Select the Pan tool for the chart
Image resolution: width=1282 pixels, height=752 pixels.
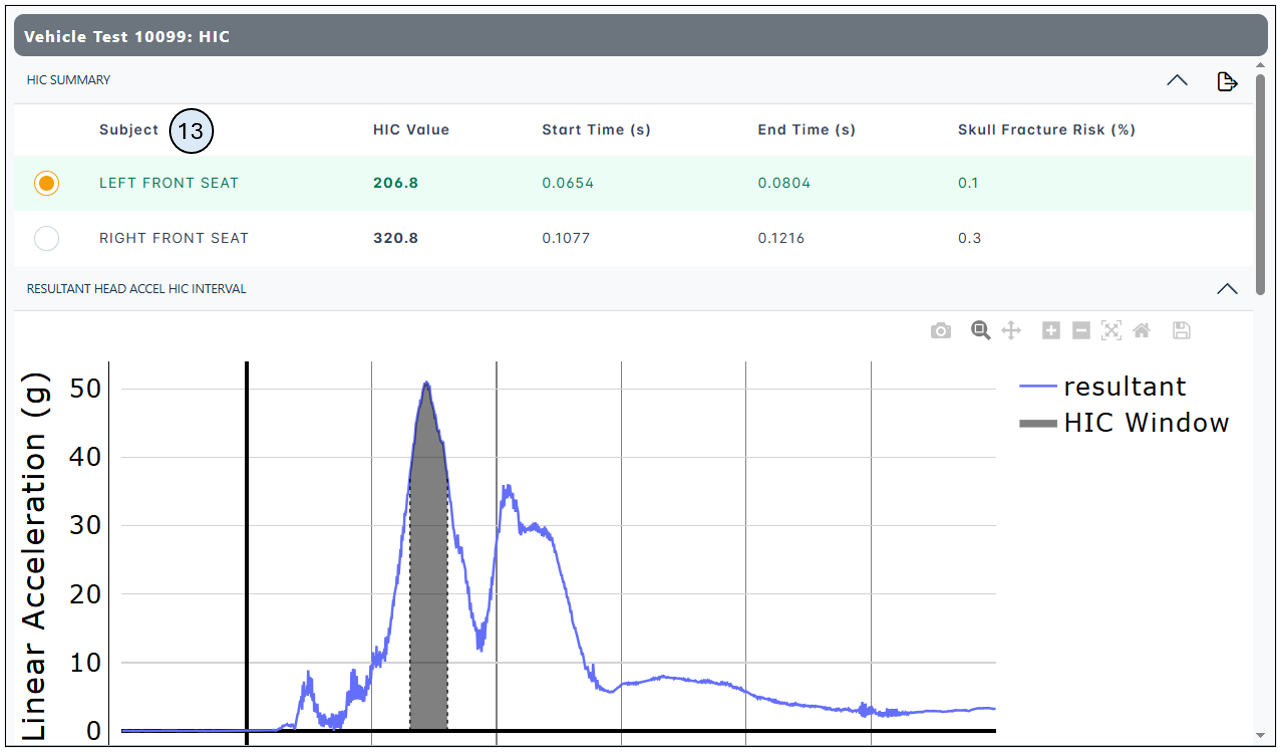[1011, 330]
